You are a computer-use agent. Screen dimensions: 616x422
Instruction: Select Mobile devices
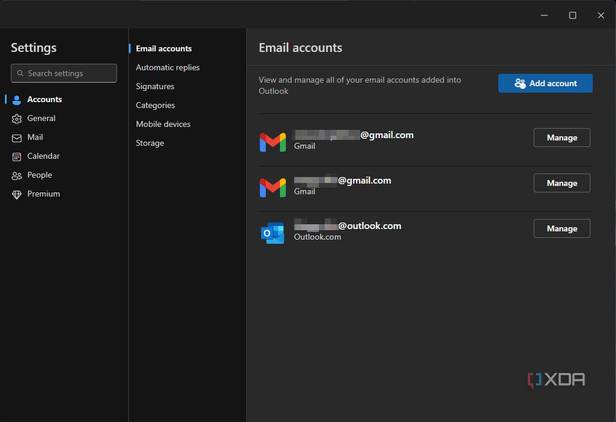[163, 124]
